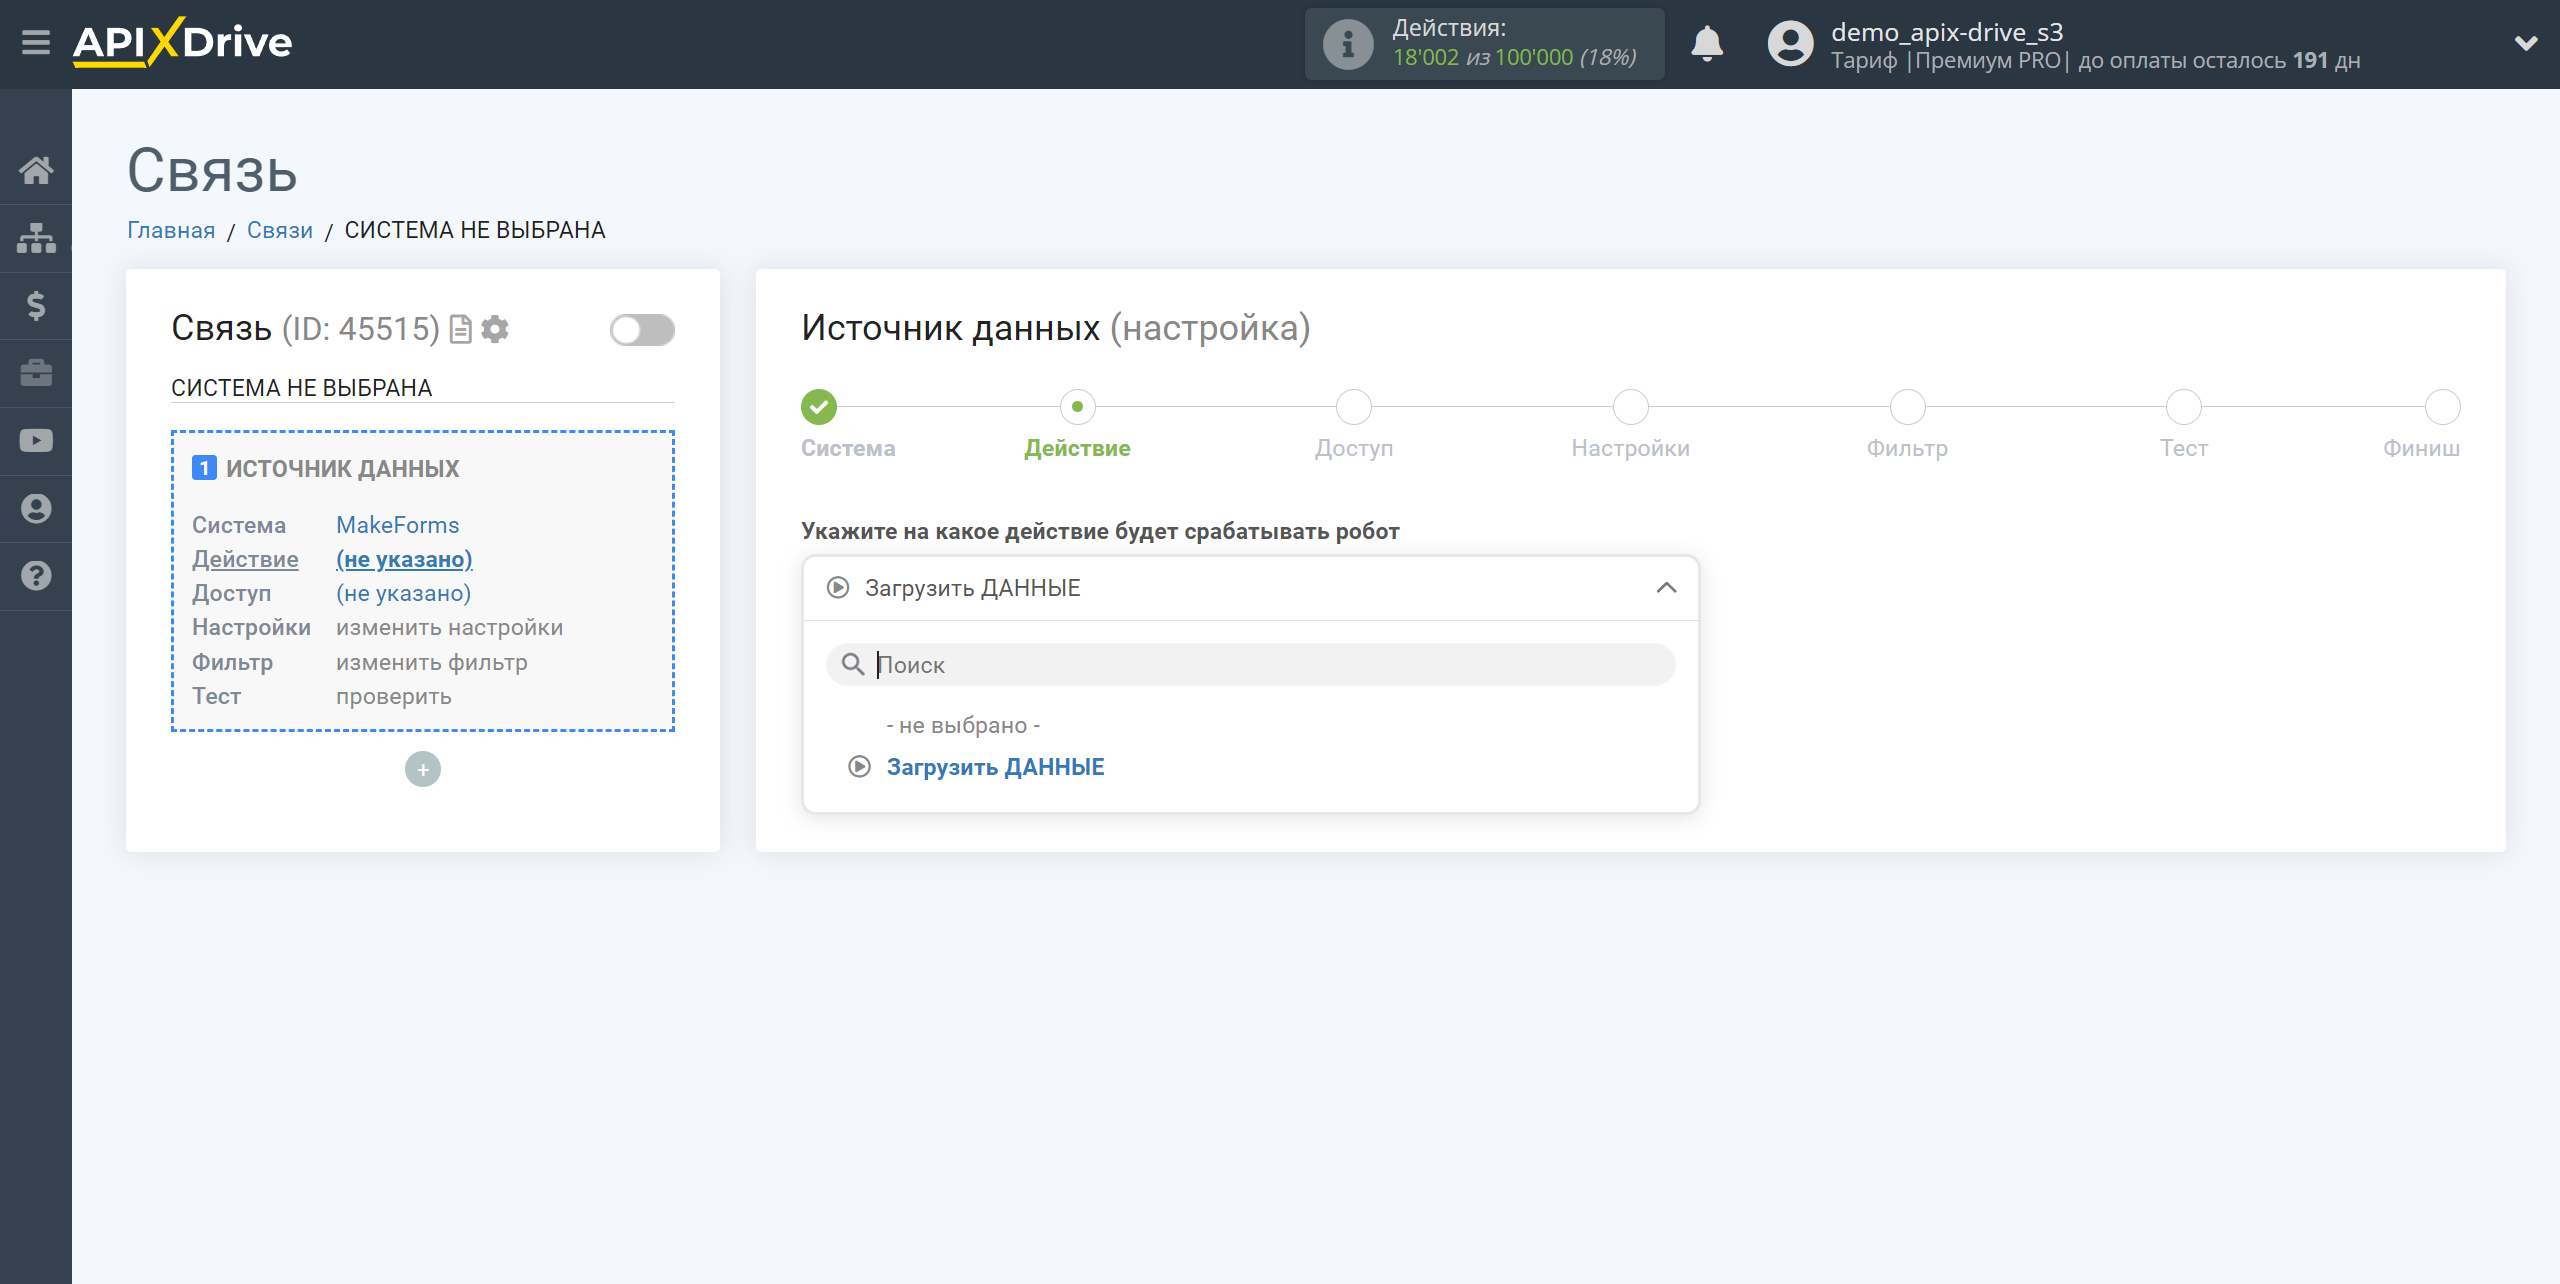This screenshot has height=1284, width=2560.
Task: Click the add new block plus button
Action: (x=422, y=768)
